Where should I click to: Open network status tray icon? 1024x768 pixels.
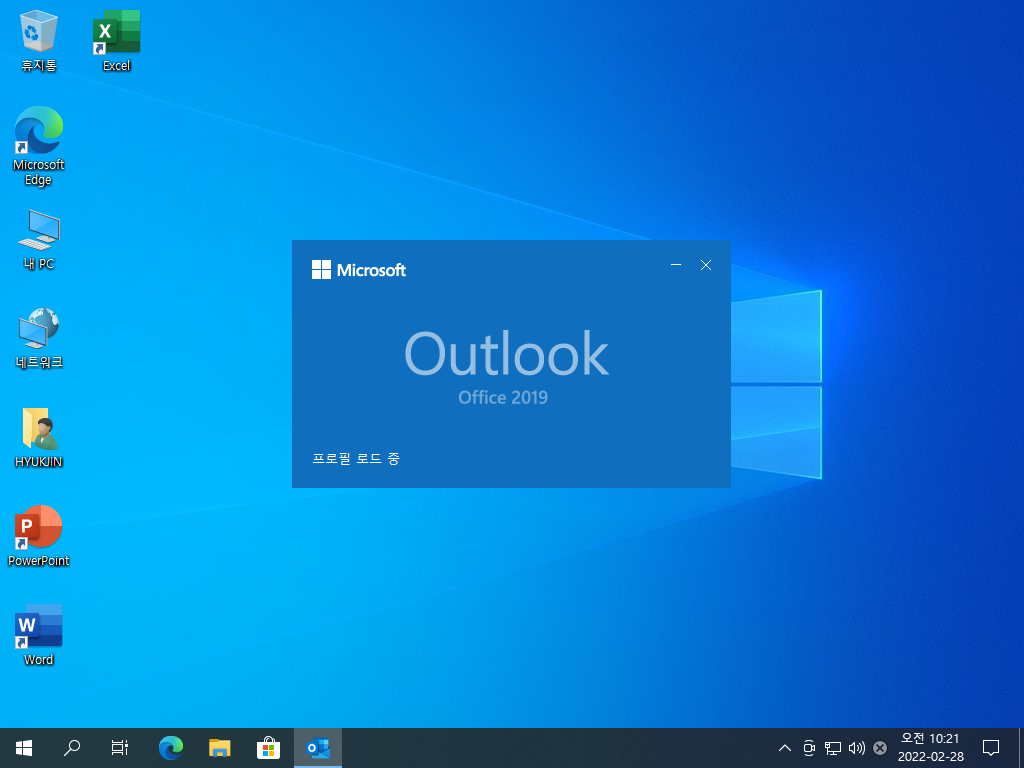point(833,748)
